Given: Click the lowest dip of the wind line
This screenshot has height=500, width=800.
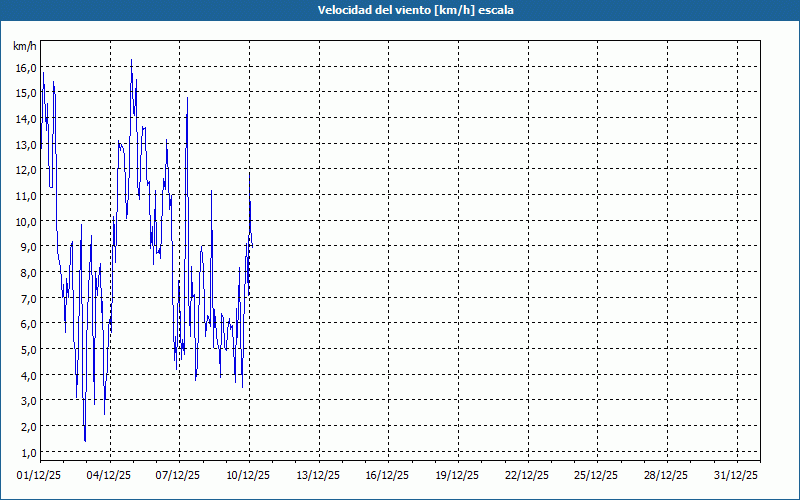Looking at the screenshot, I should coord(85,439).
